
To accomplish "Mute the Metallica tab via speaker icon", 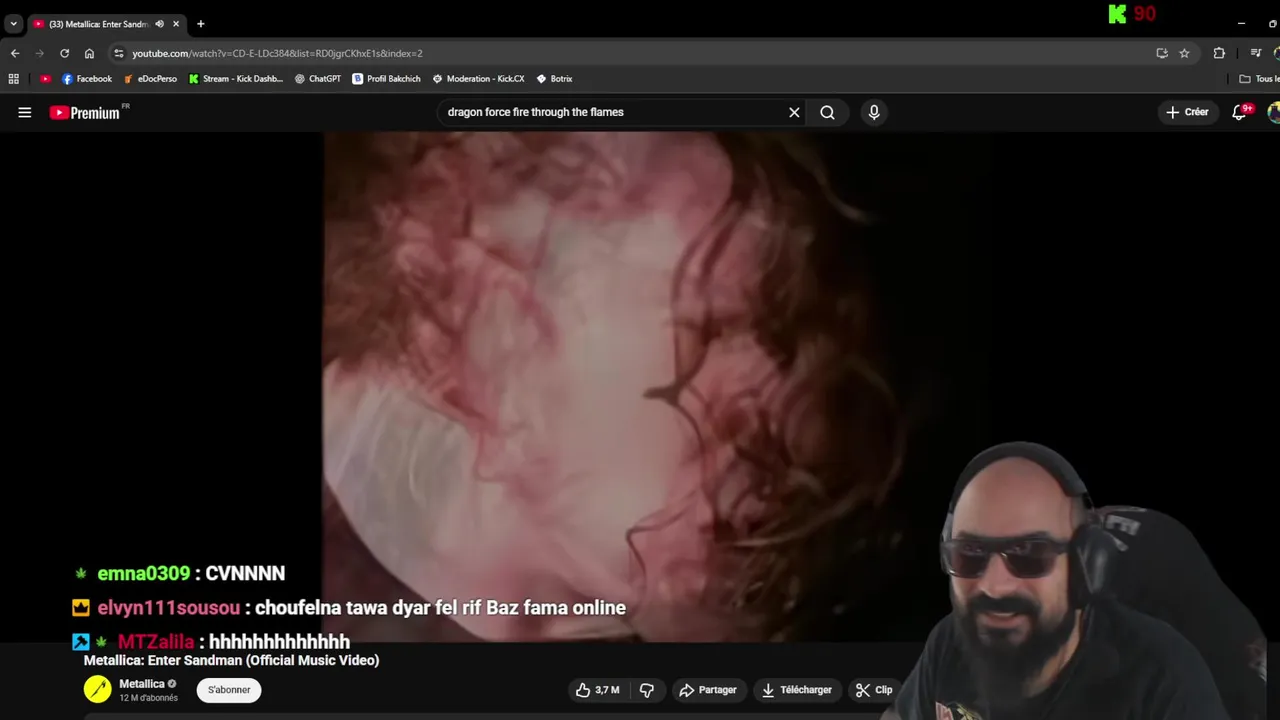I will [x=159, y=24].
